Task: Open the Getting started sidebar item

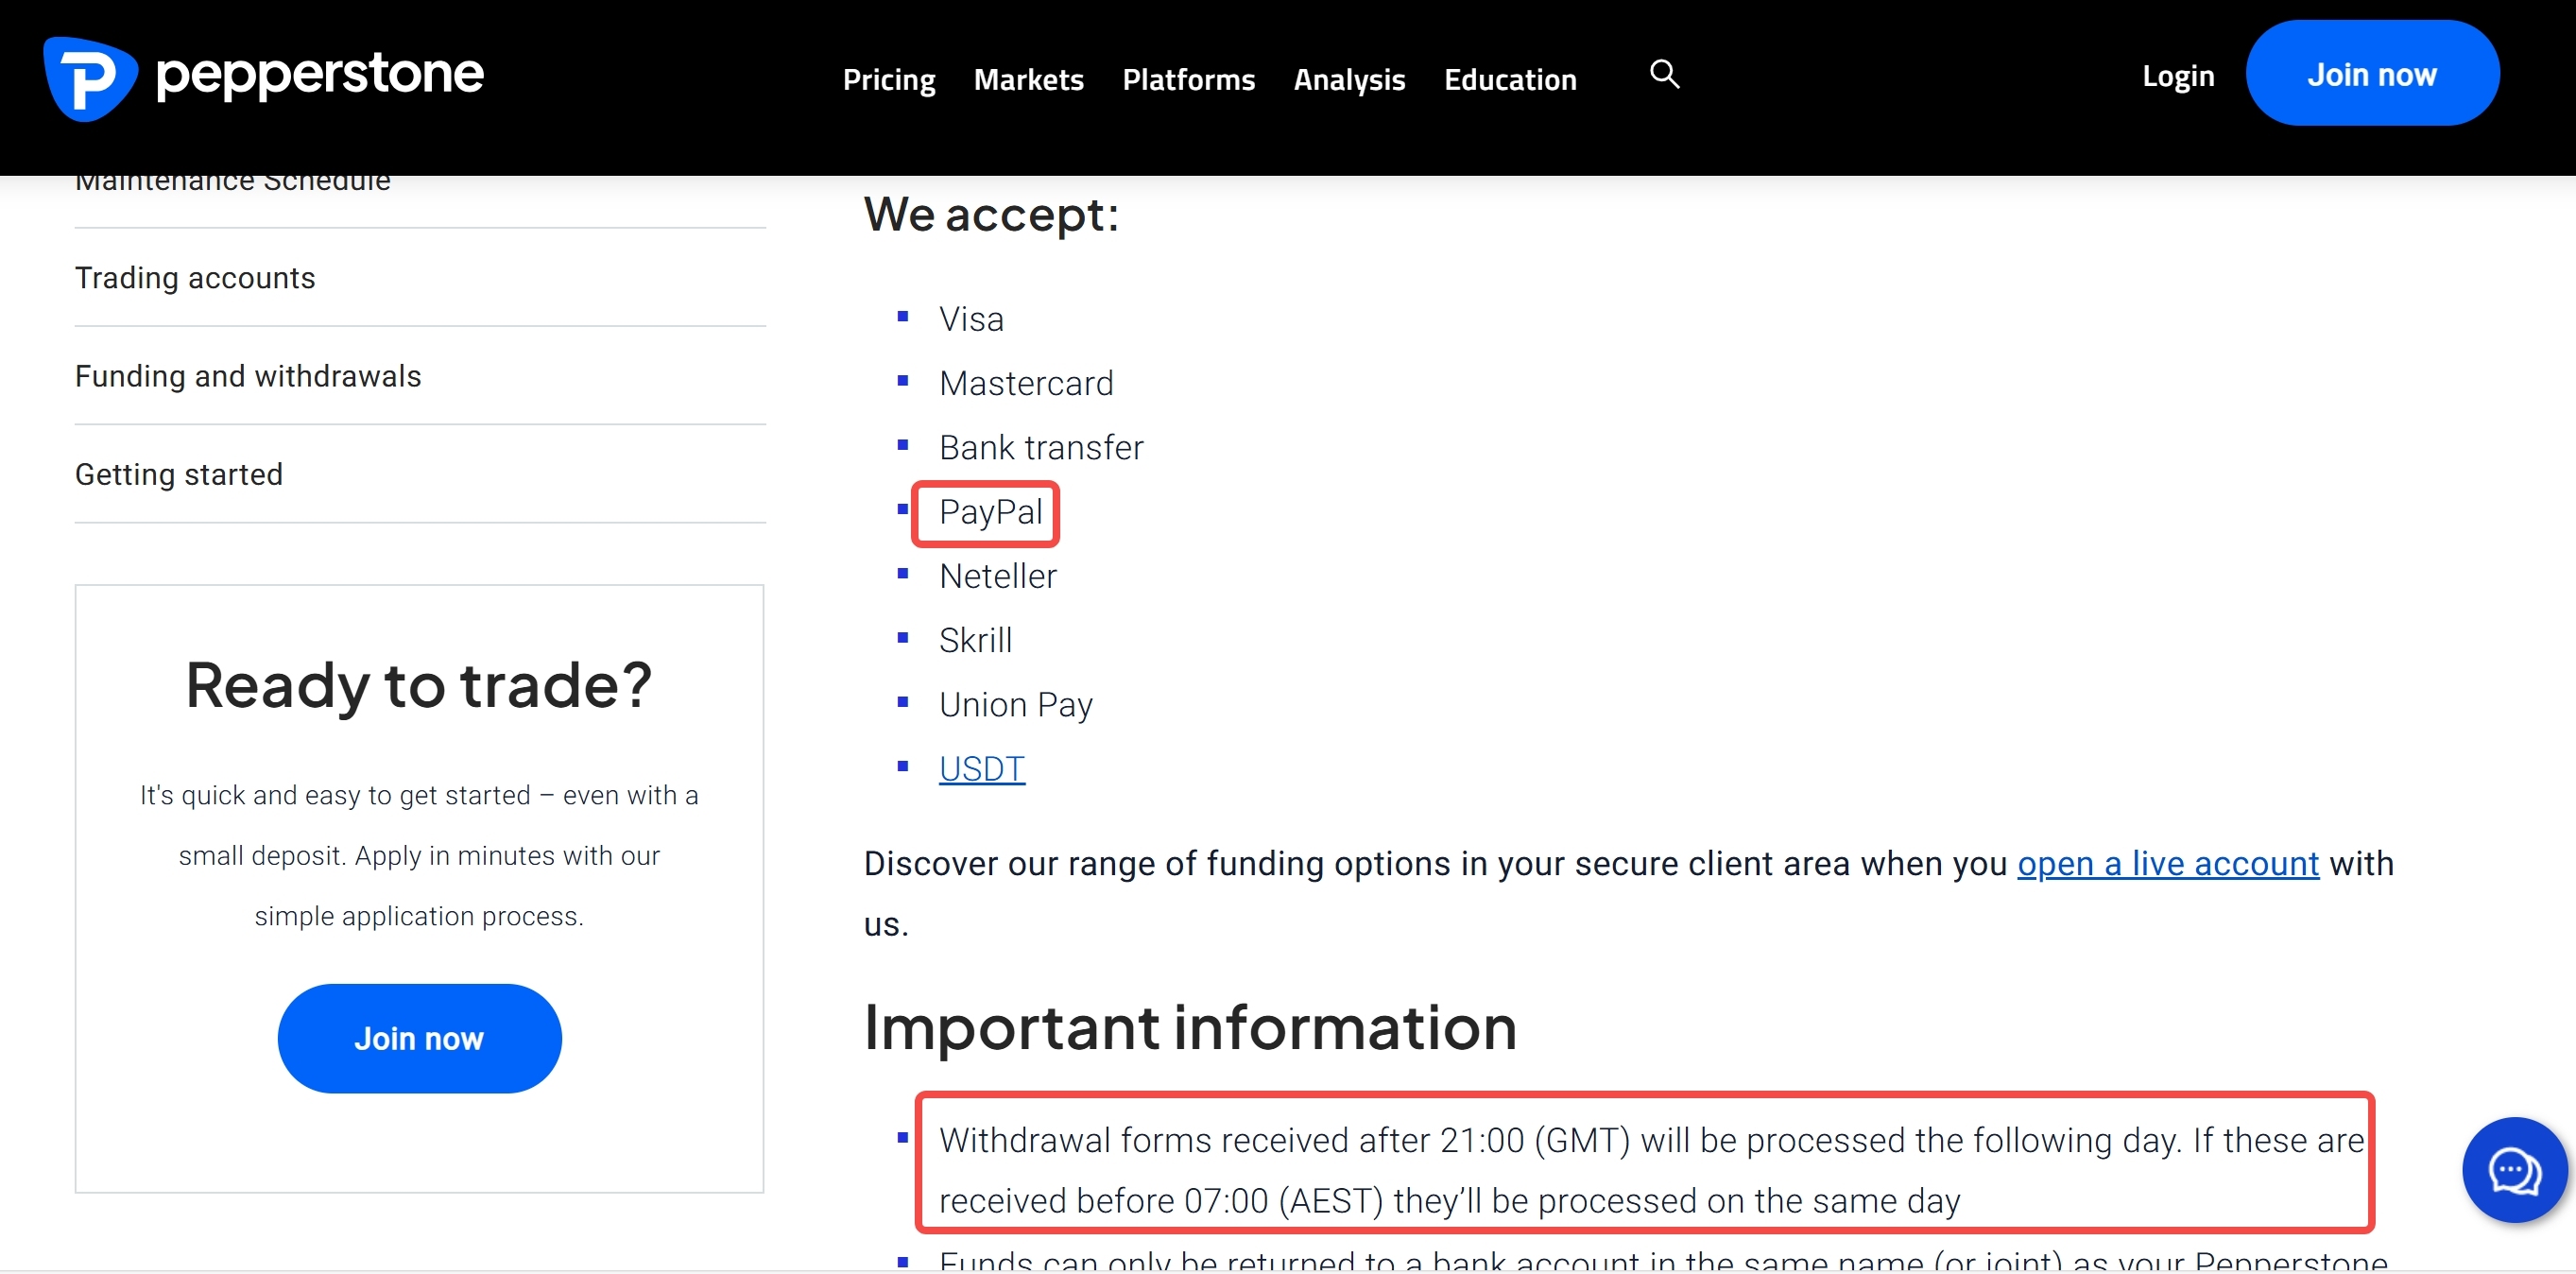Action: [179, 474]
